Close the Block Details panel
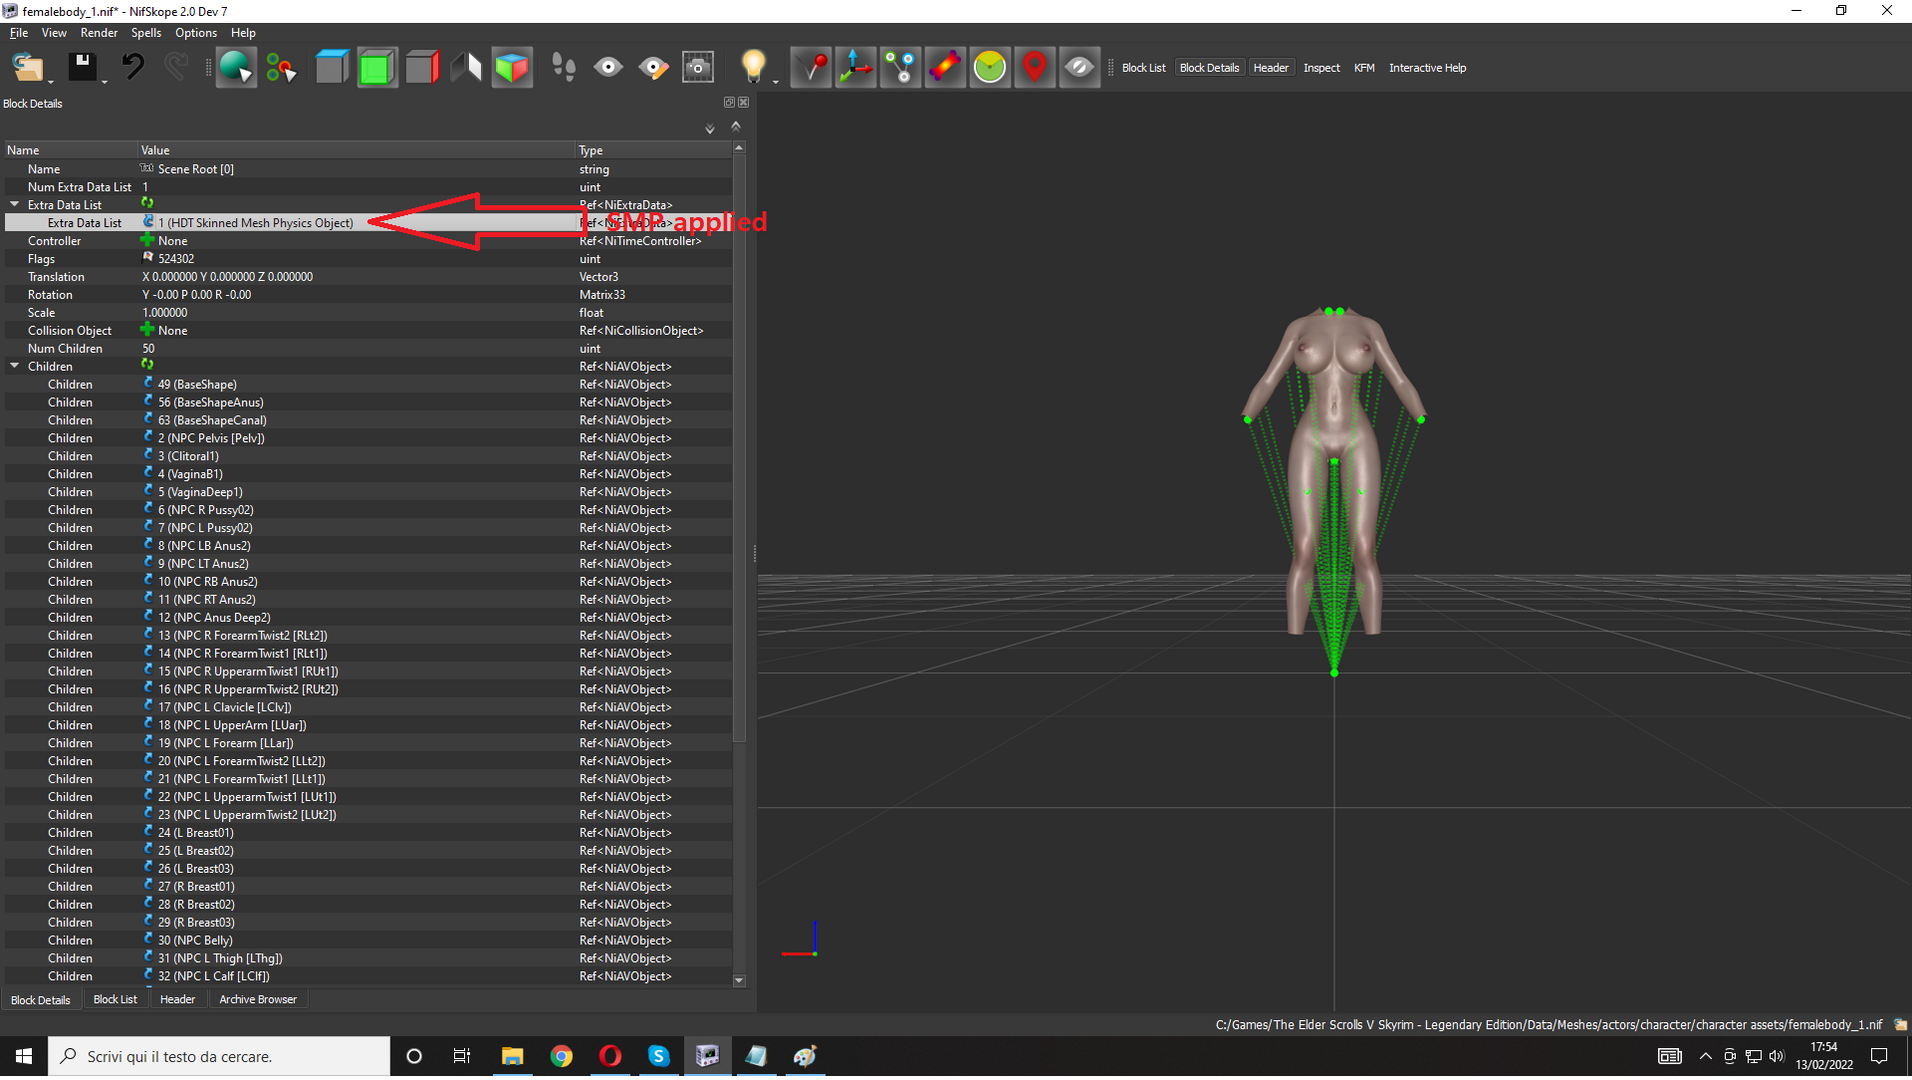Viewport: 1912px width, 1080px height. pyautogui.click(x=743, y=102)
